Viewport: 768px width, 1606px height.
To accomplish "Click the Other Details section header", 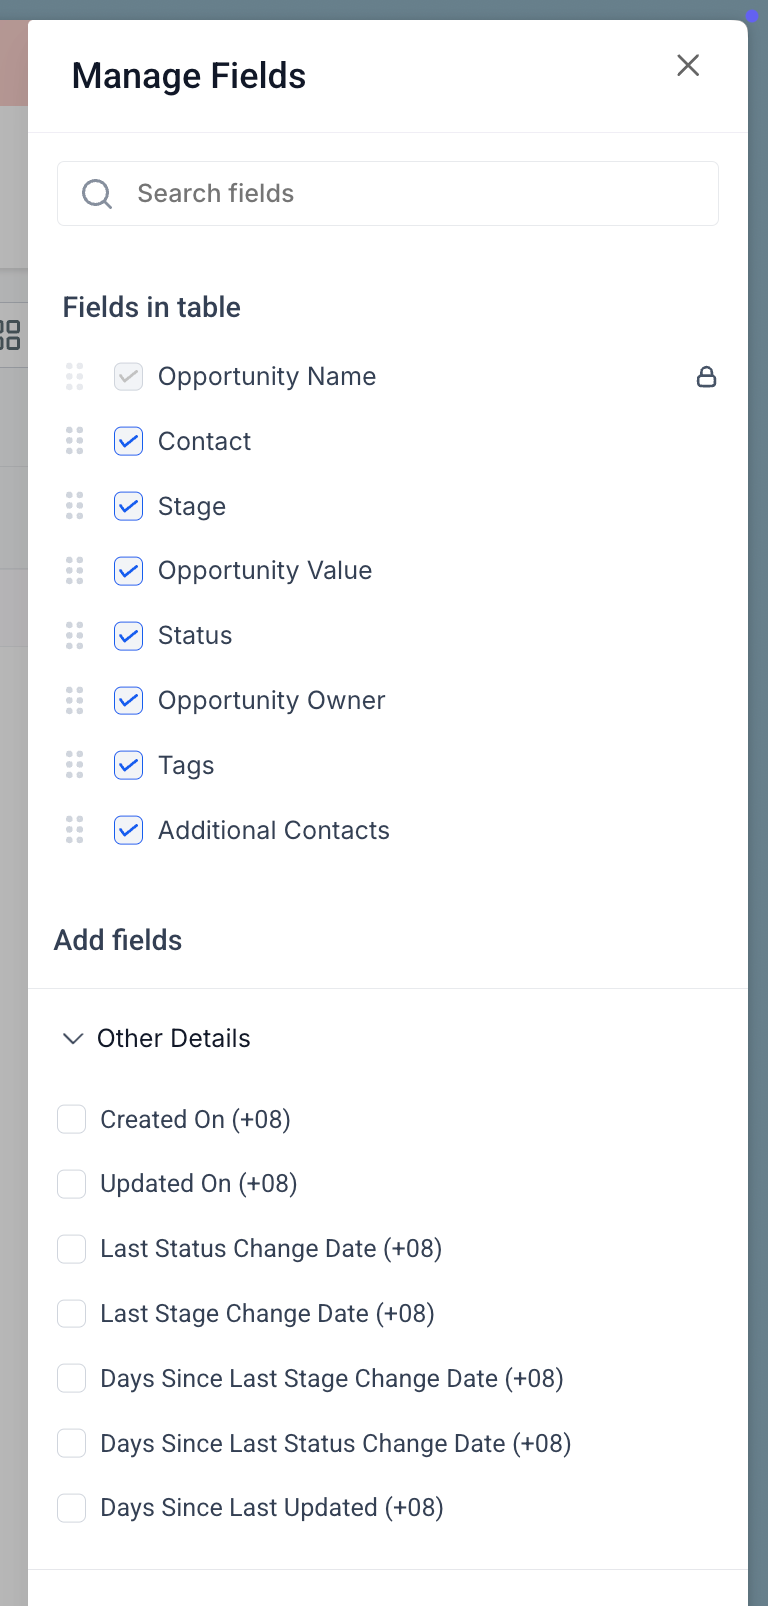I will (x=173, y=1038).
